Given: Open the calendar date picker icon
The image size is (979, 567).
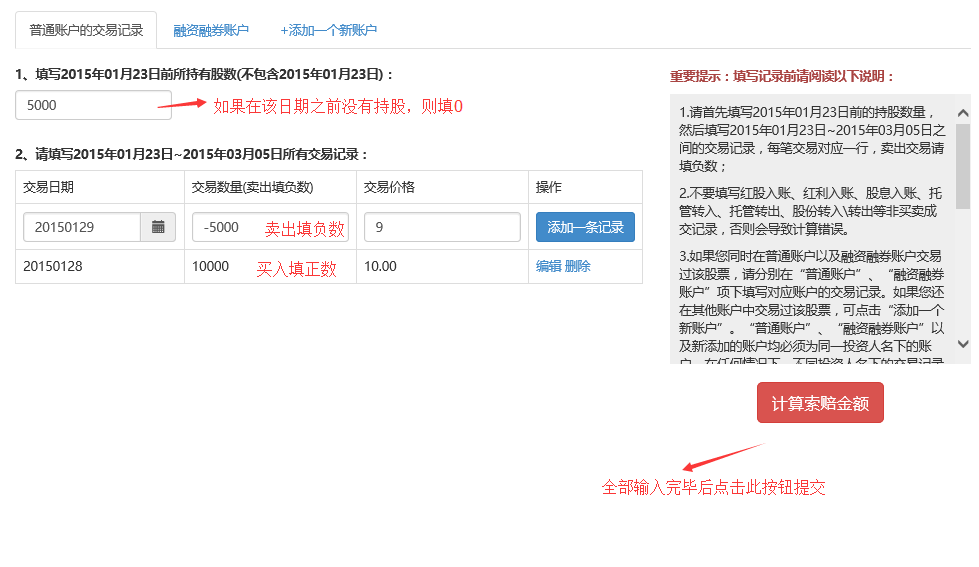Looking at the screenshot, I should tap(158, 227).
